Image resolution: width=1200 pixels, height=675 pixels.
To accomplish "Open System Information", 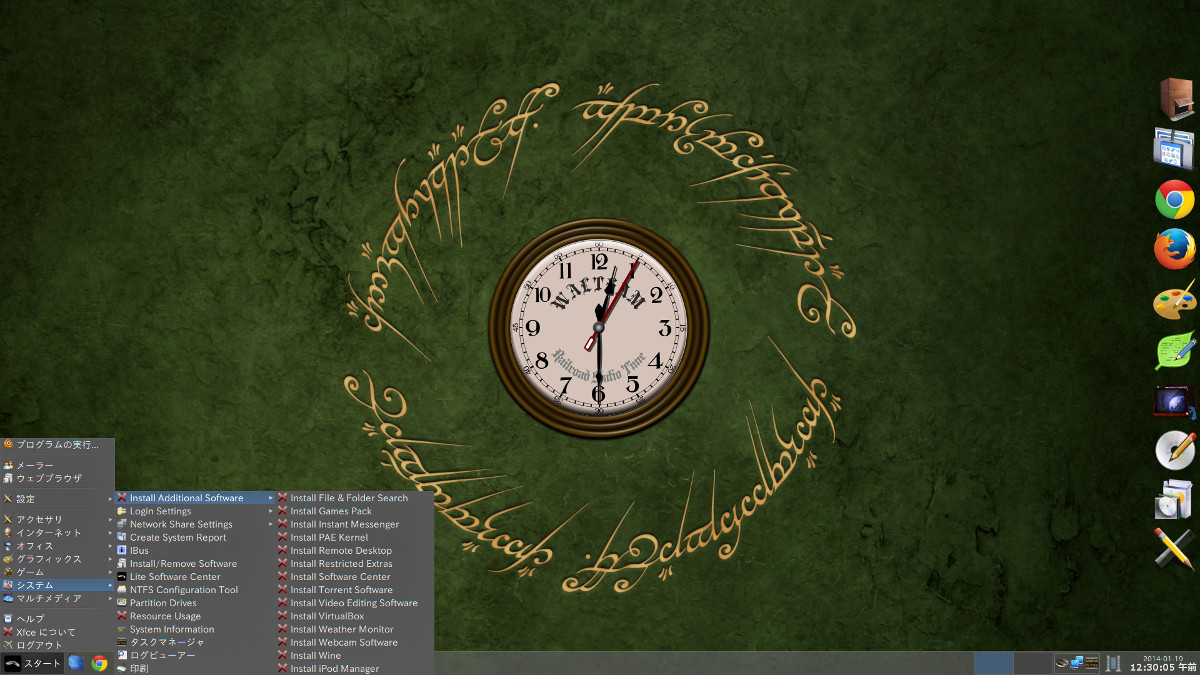I will pyautogui.click(x=195, y=629).
